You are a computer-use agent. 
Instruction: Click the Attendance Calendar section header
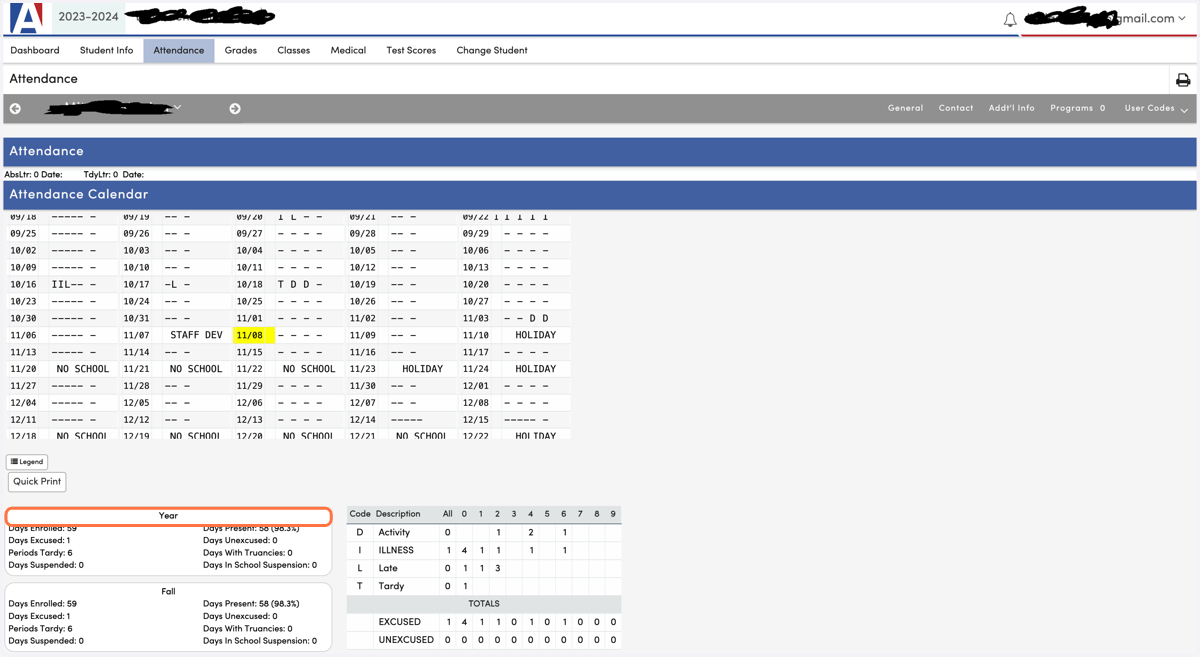(x=600, y=195)
